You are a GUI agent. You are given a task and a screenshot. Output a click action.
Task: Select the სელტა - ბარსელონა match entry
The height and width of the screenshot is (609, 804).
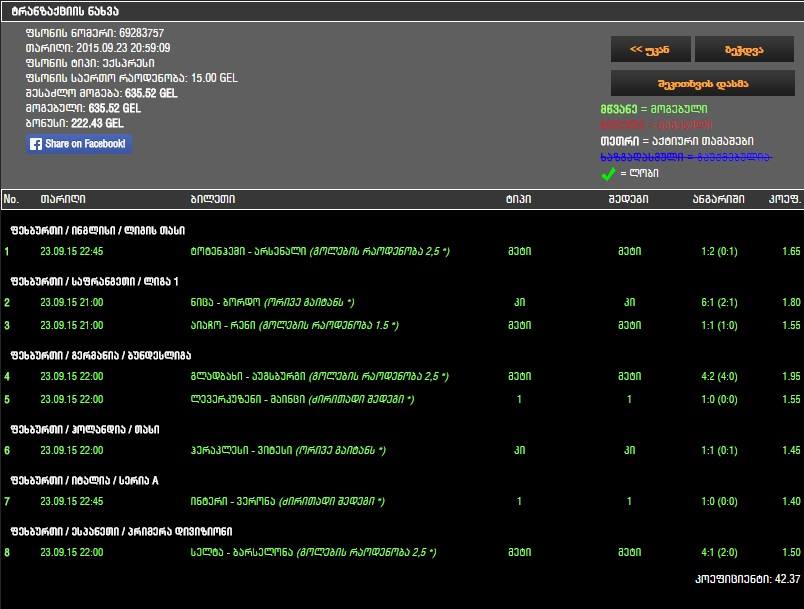[238, 552]
